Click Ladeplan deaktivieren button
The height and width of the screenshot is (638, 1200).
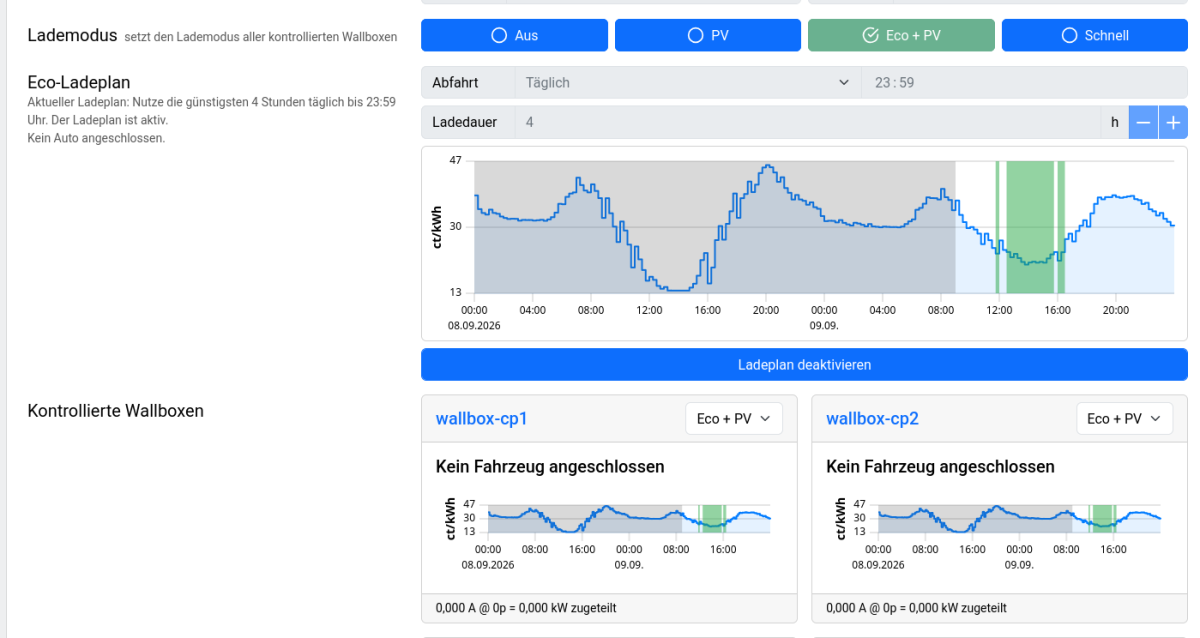click(804, 365)
